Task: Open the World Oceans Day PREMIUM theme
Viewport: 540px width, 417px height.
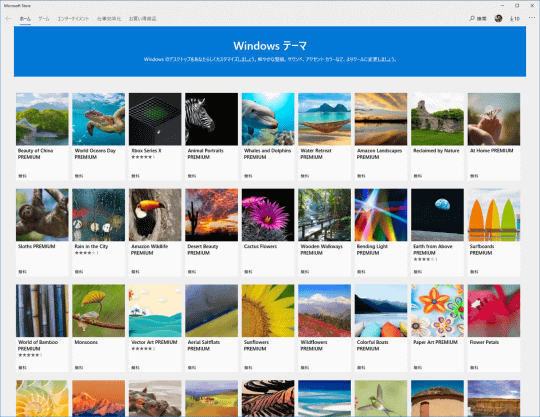Action: pos(98,136)
